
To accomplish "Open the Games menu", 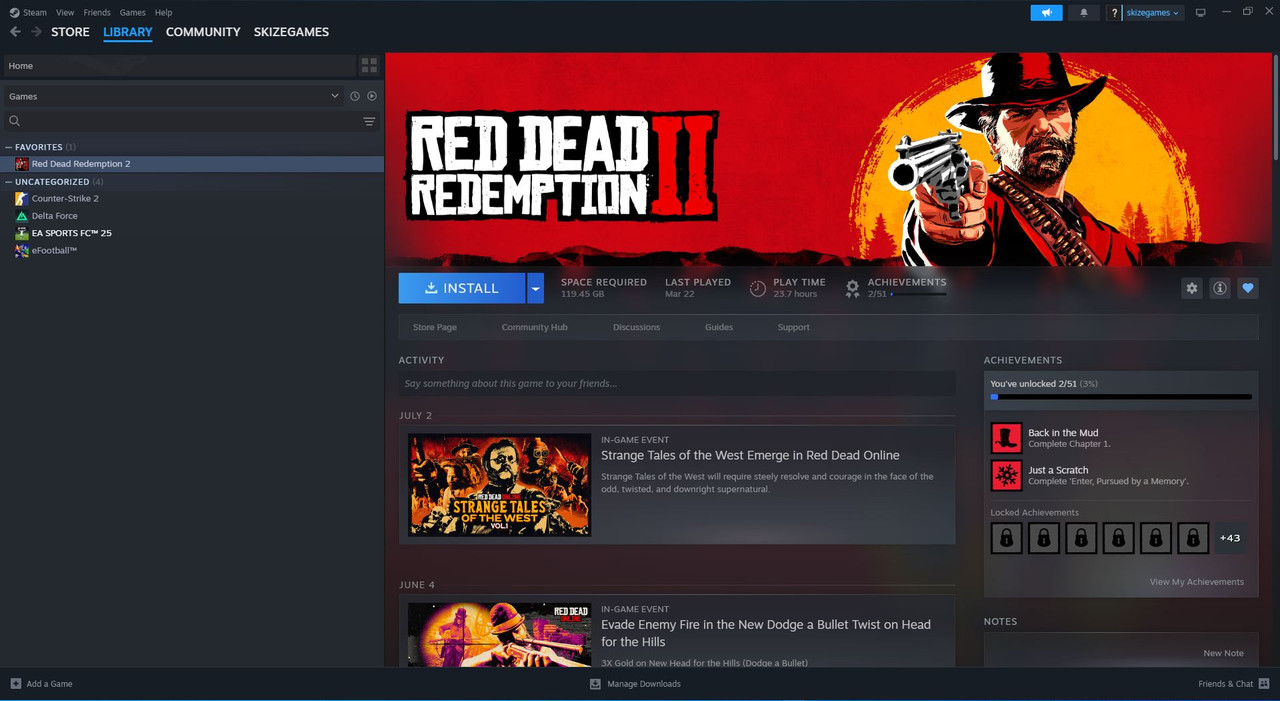I will point(132,13).
